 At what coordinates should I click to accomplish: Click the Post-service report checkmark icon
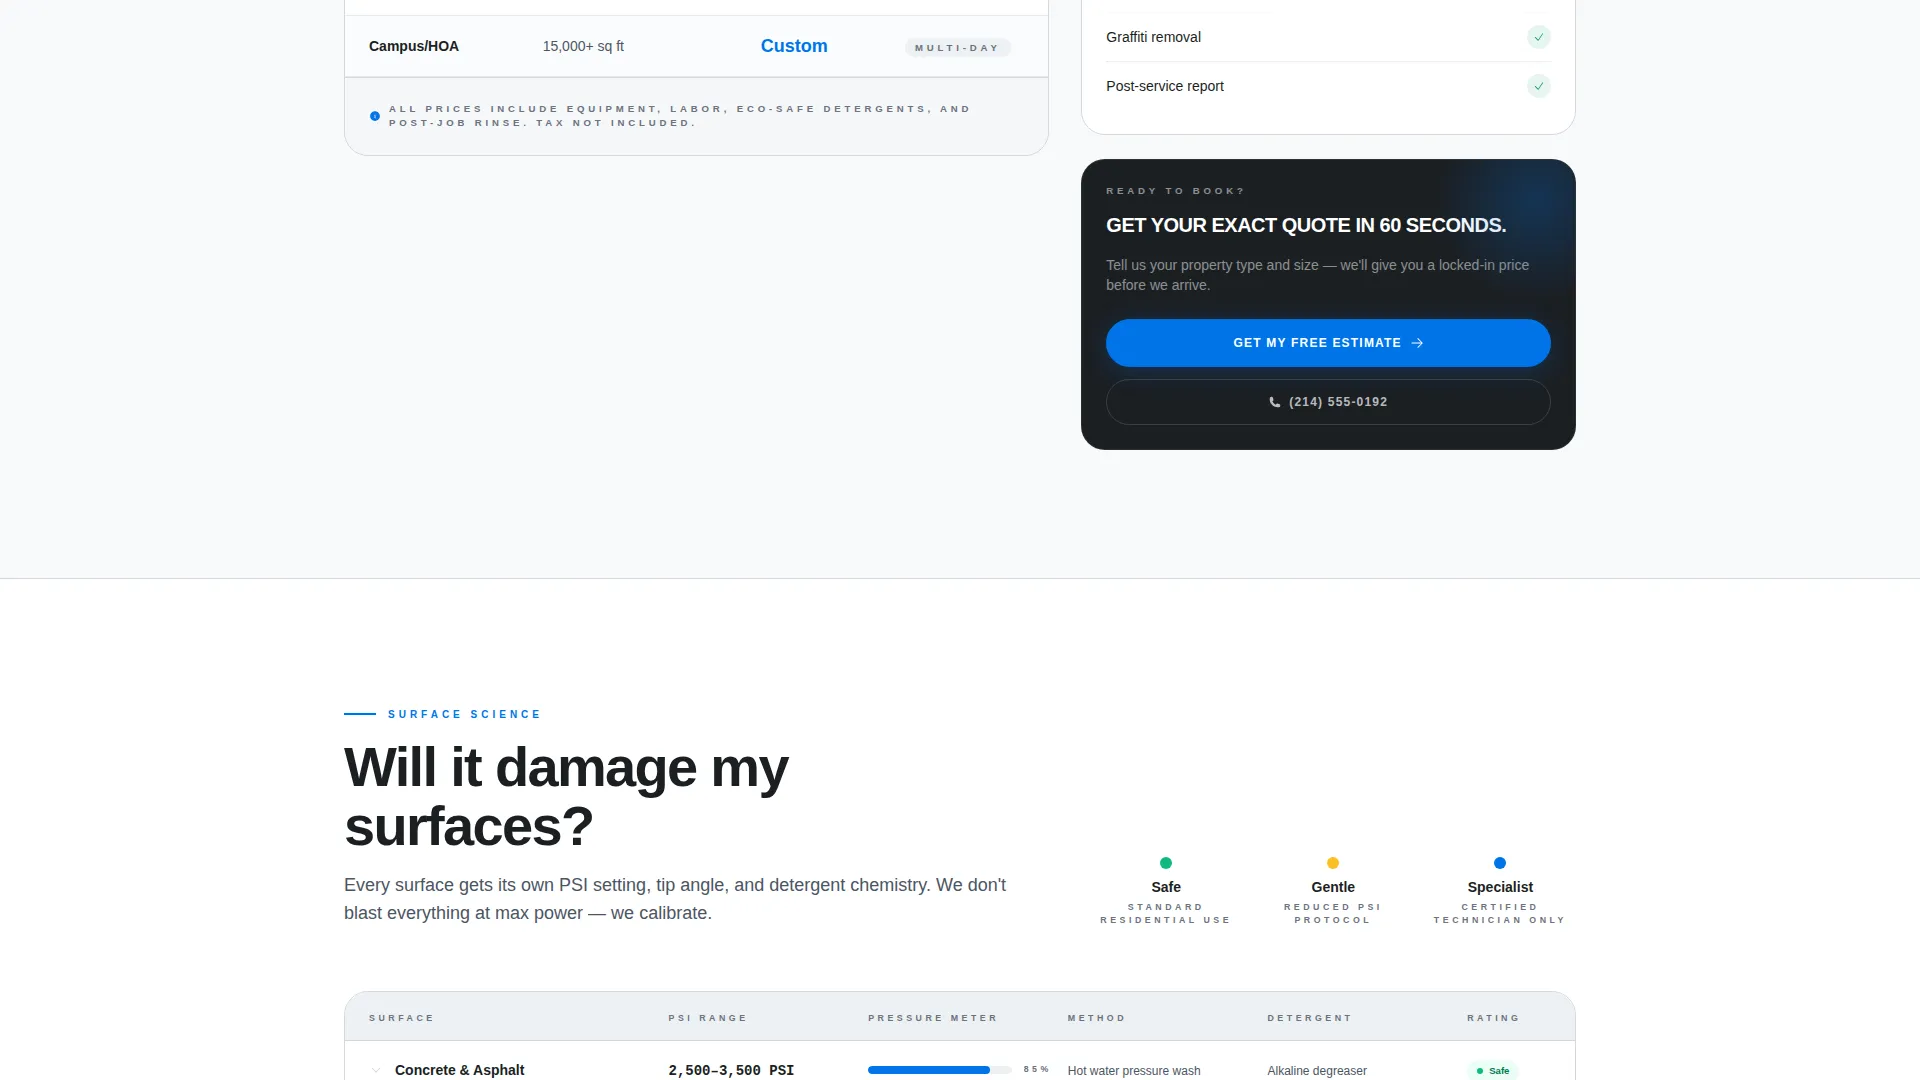(x=1539, y=86)
